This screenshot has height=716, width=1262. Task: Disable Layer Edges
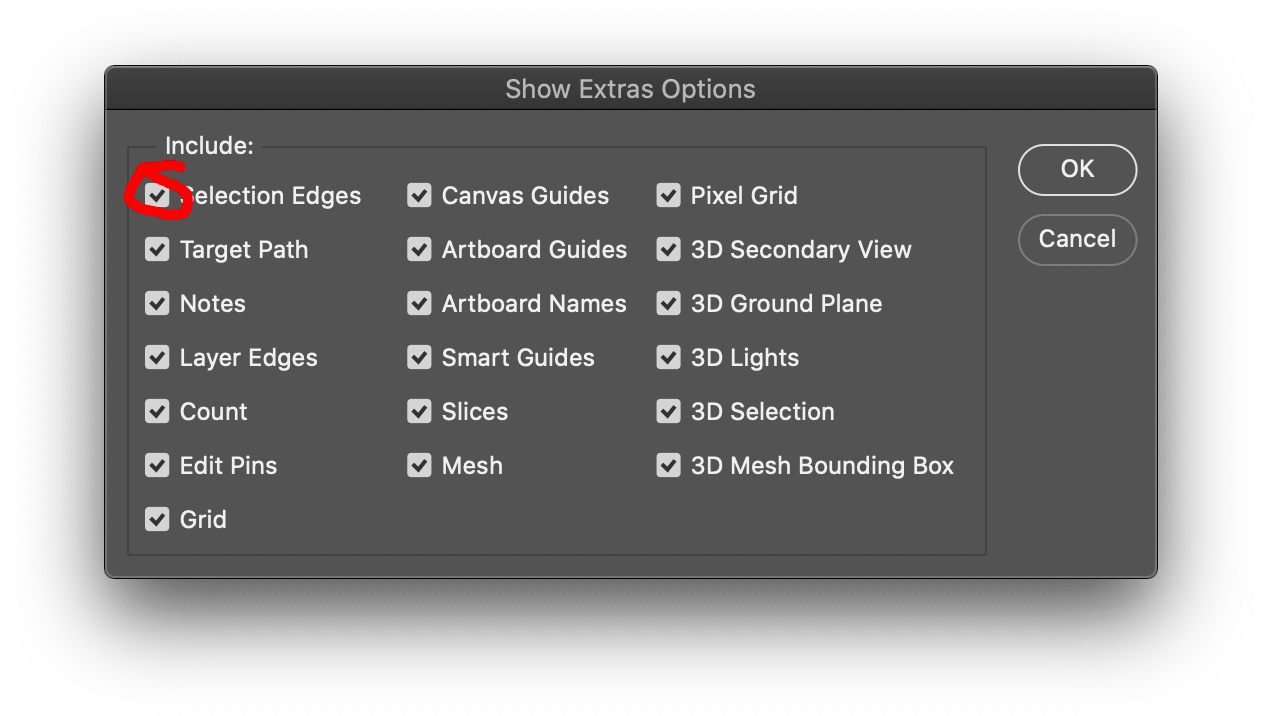point(157,357)
